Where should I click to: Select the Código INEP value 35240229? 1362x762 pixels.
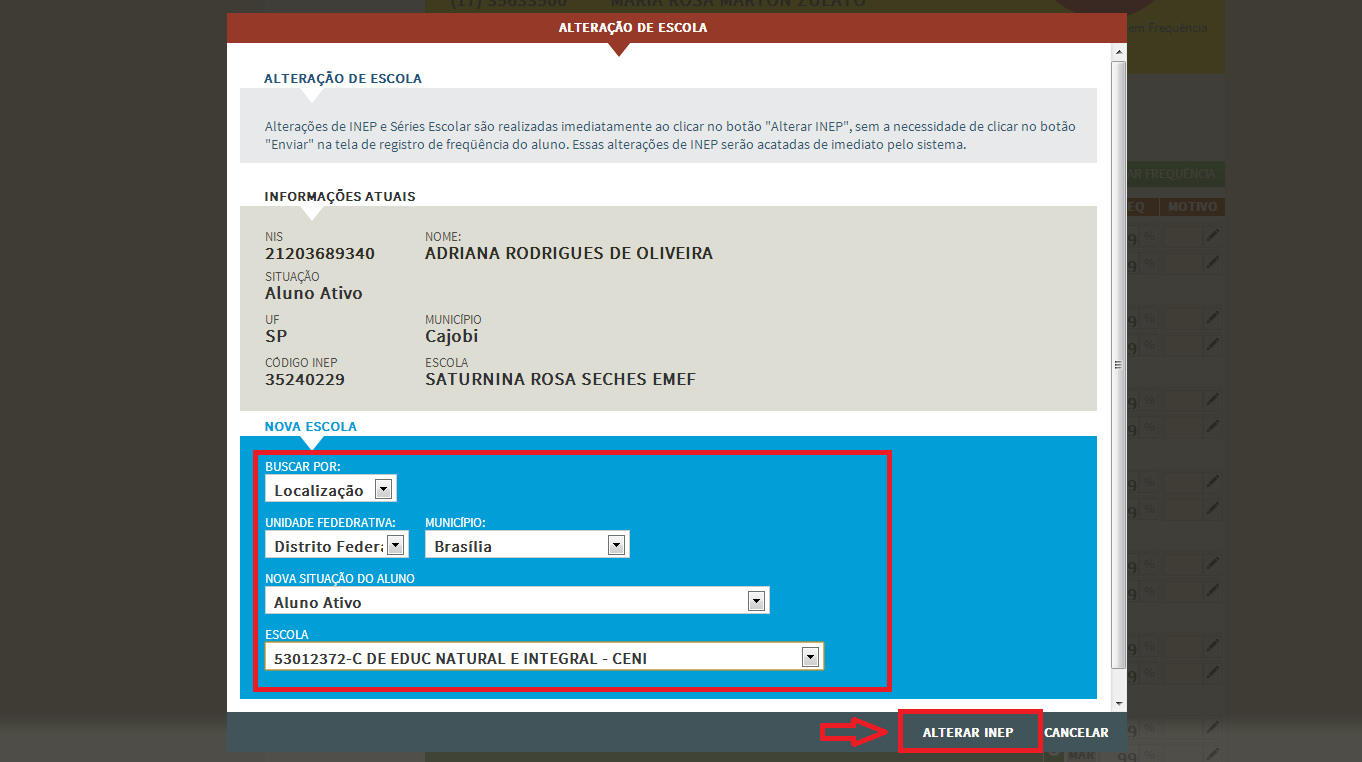click(306, 380)
